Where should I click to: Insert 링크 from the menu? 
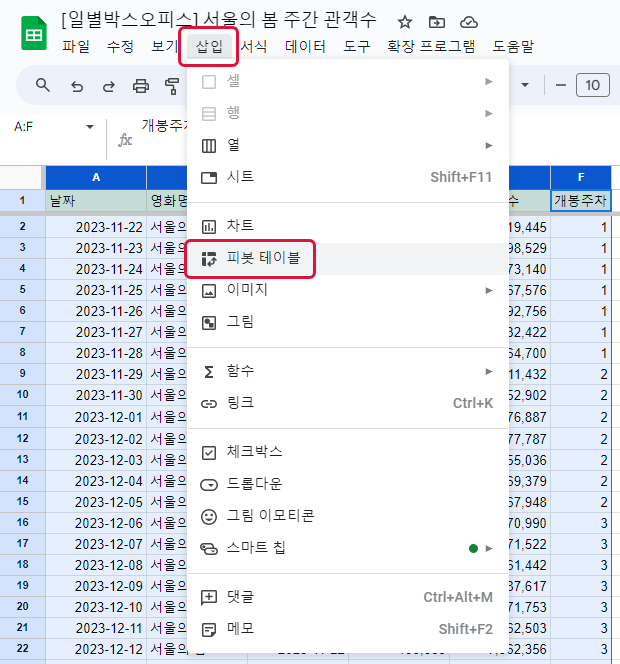click(240, 403)
